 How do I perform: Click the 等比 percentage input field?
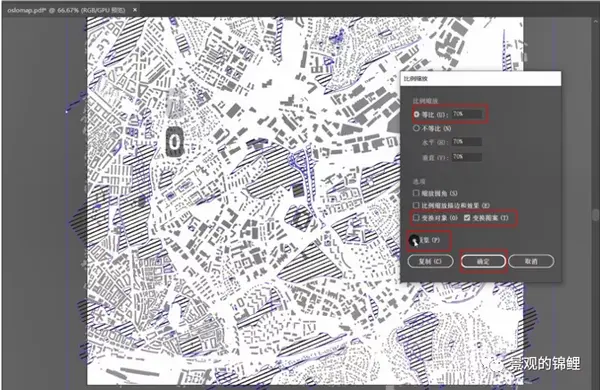[x=466, y=114]
